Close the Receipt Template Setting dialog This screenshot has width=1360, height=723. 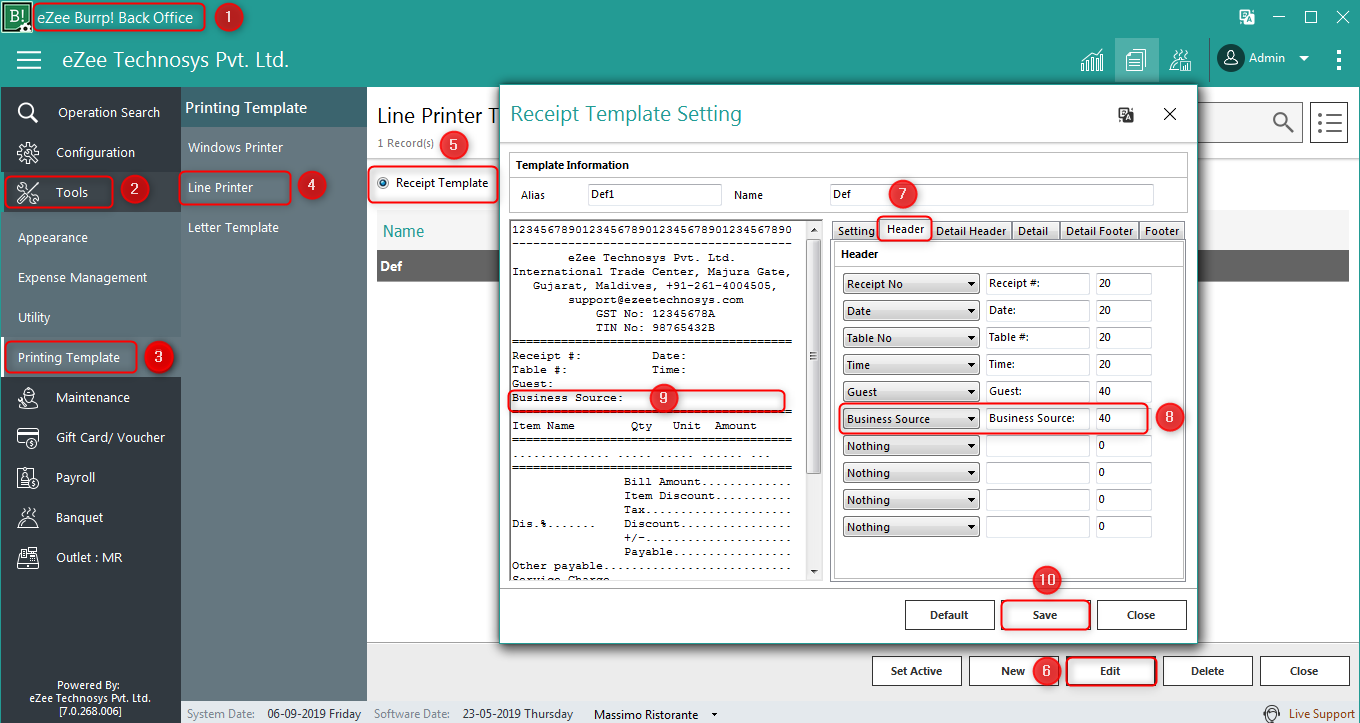click(x=1170, y=115)
